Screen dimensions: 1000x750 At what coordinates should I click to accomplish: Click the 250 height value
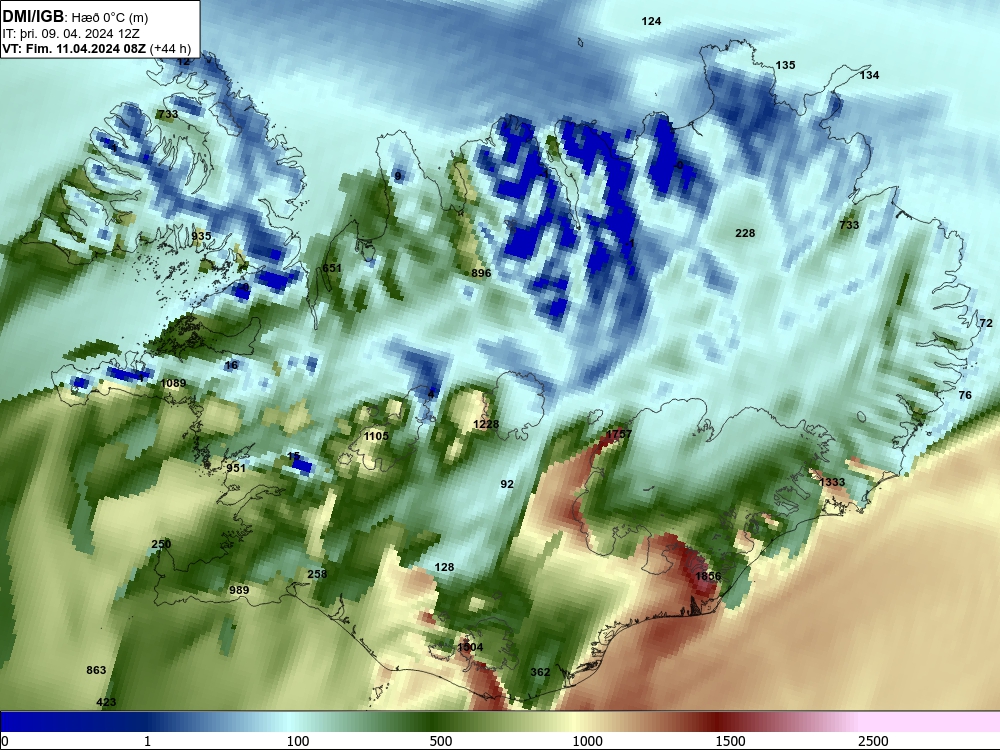coord(161,544)
